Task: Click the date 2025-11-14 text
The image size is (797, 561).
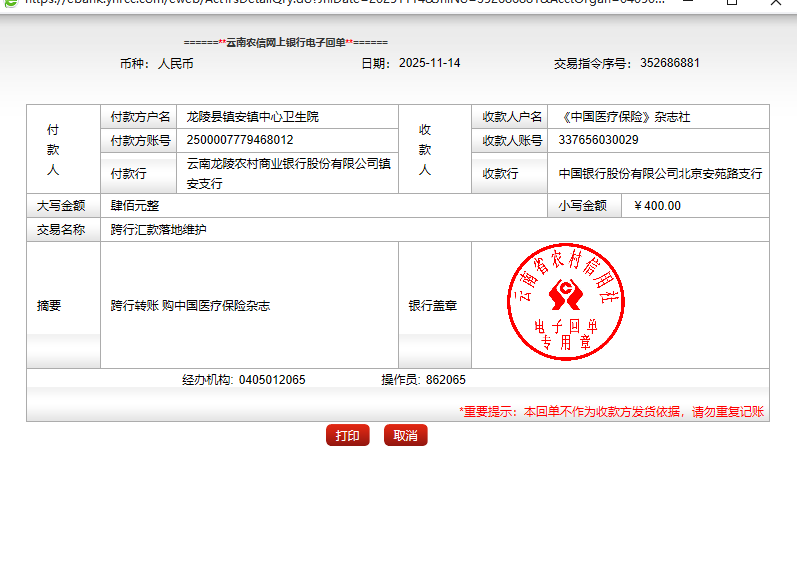Action: tap(429, 63)
